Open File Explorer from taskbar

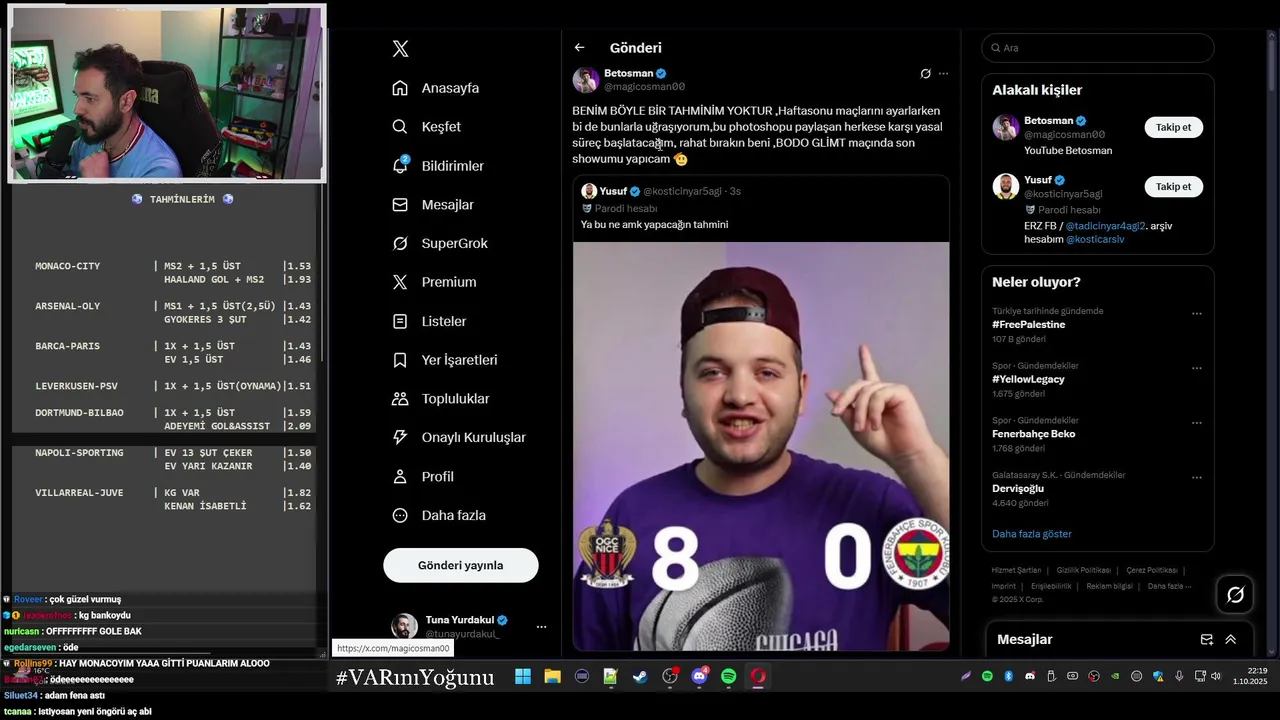point(552,677)
